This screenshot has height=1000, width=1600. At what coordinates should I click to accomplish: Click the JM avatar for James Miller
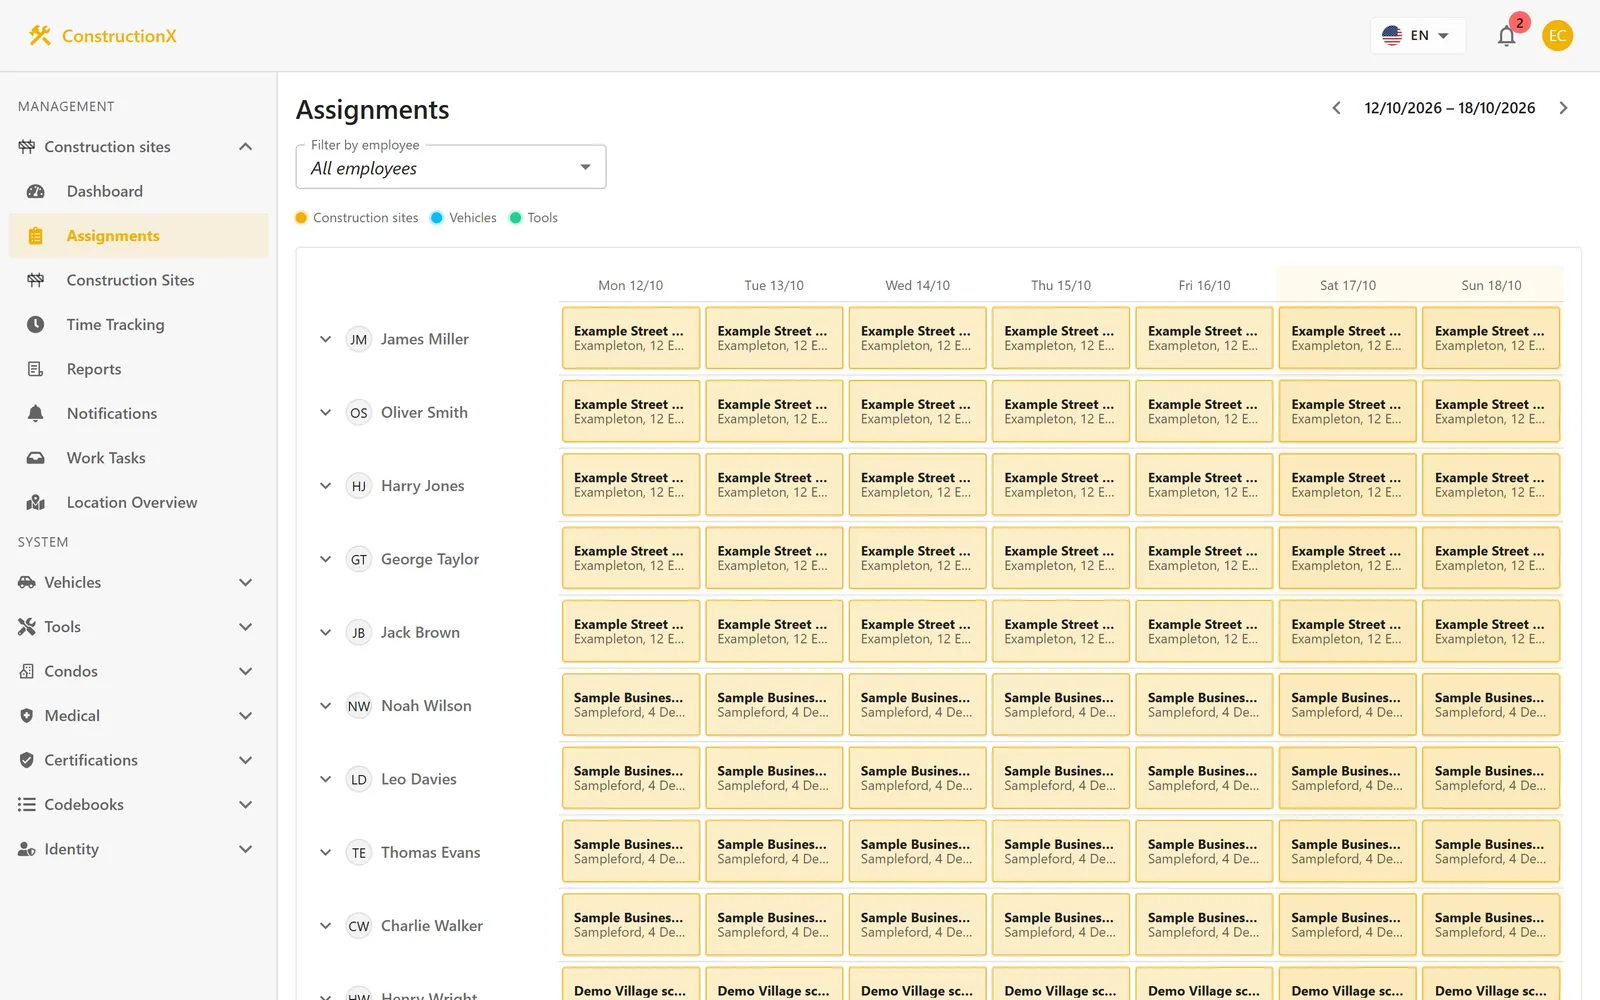pos(358,339)
